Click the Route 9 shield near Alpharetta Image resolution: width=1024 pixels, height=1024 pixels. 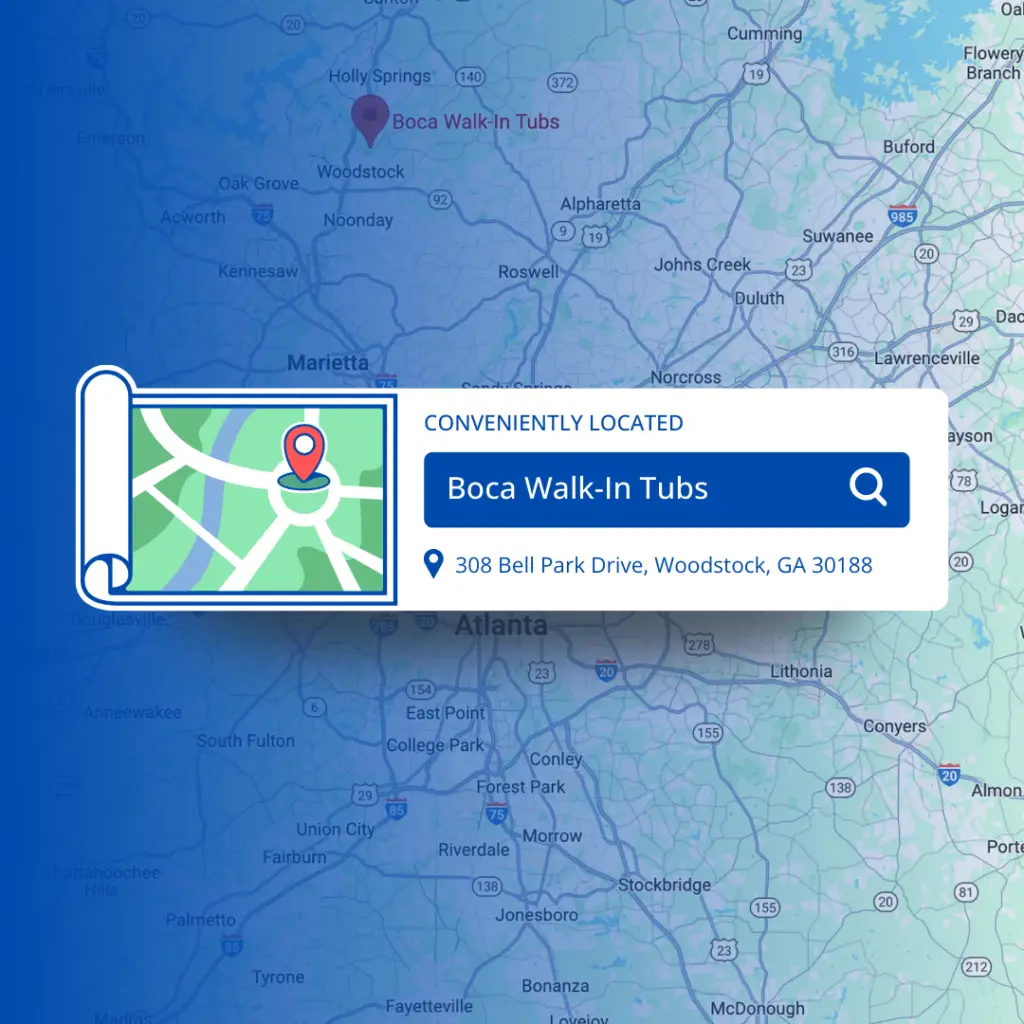coord(563,231)
